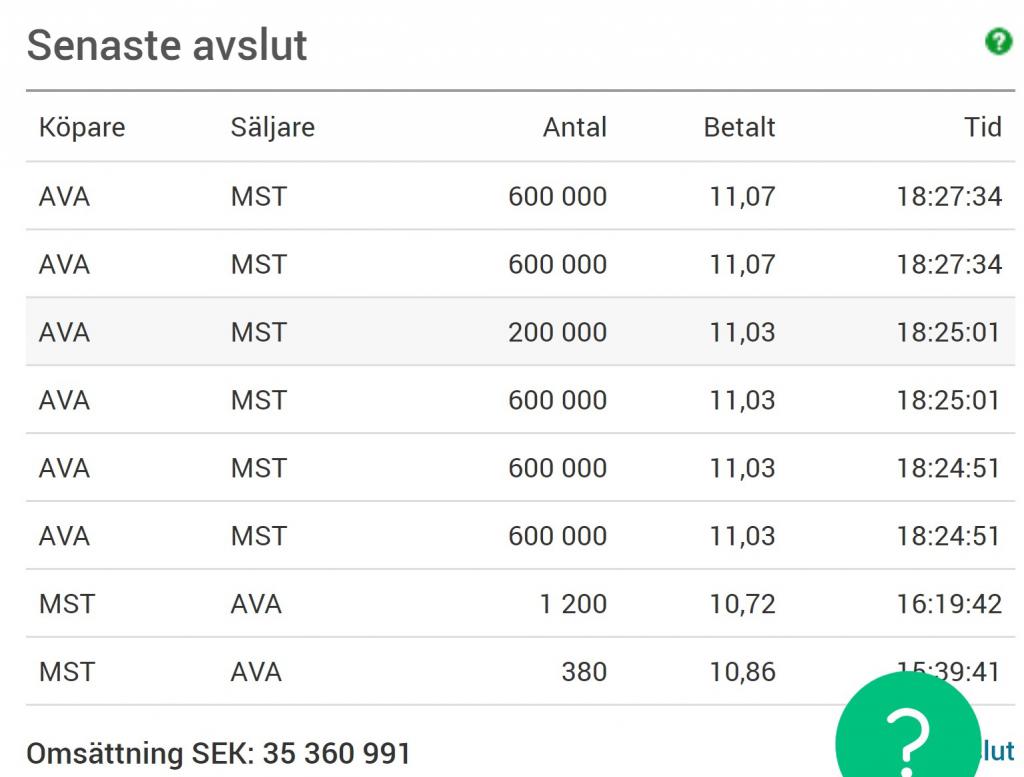Image resolution: width=1024 pixels, height=777 pixels.
Task: Click buyer MST in the 16:19:42 row
Action: [67, 604]
